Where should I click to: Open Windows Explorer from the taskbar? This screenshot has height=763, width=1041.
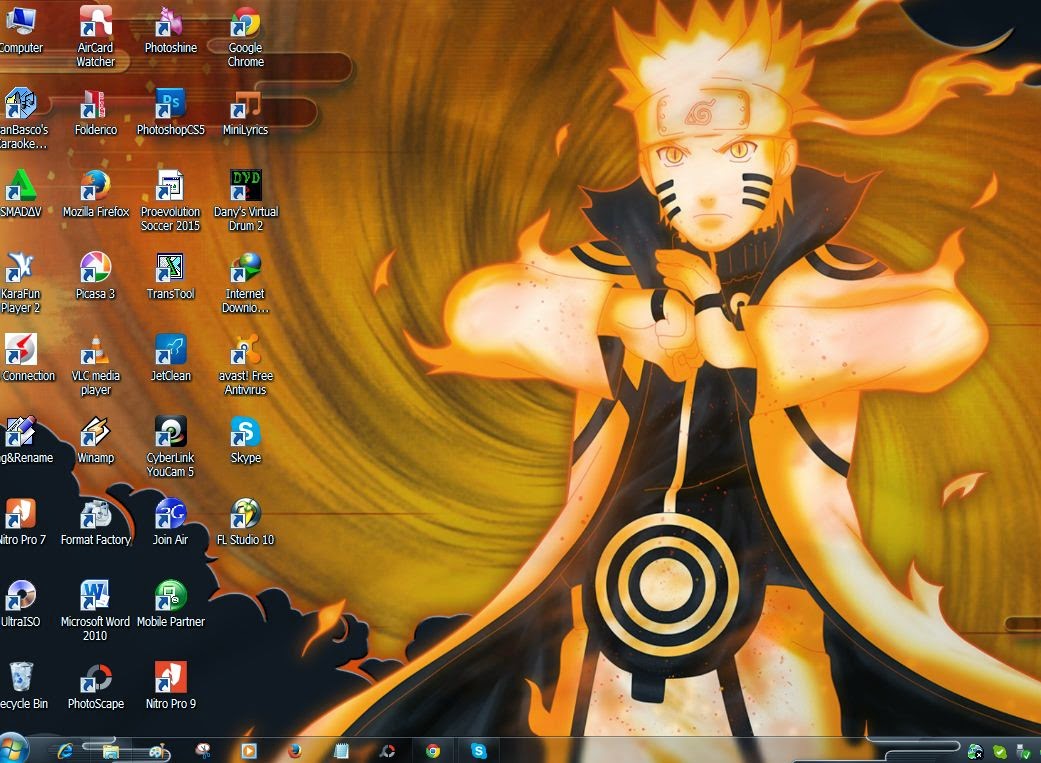(110, 751)
